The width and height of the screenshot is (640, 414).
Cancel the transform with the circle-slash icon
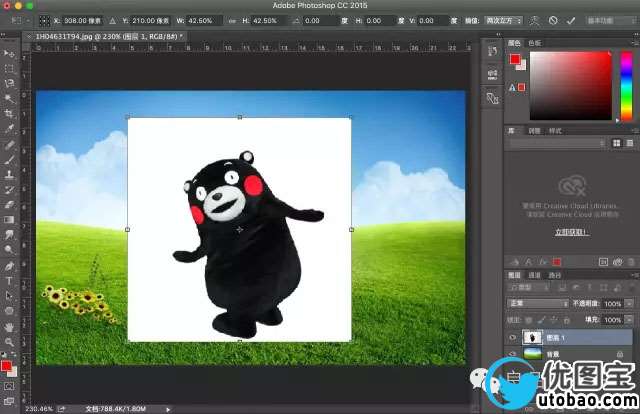coord(553,20)
